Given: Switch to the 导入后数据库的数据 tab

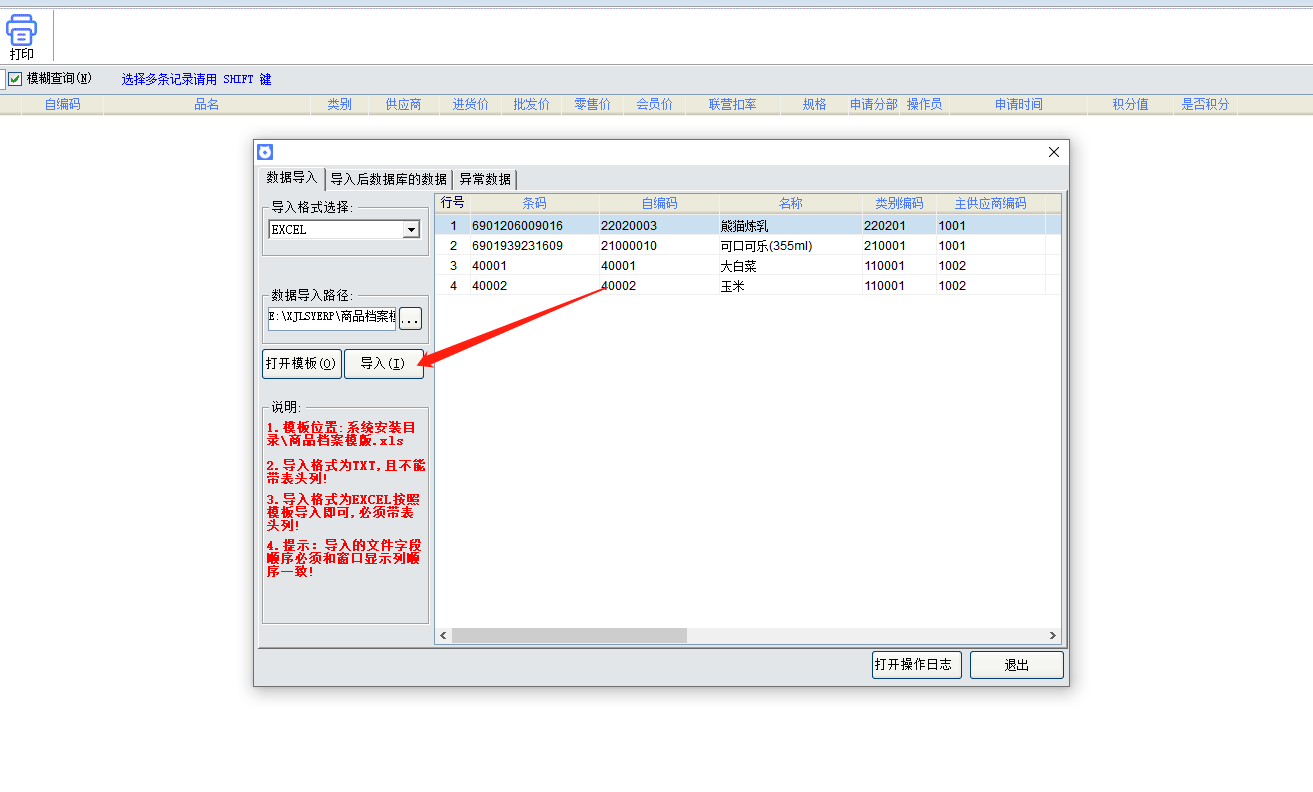Looking at the screenshot, I should [x=388, y=179].
